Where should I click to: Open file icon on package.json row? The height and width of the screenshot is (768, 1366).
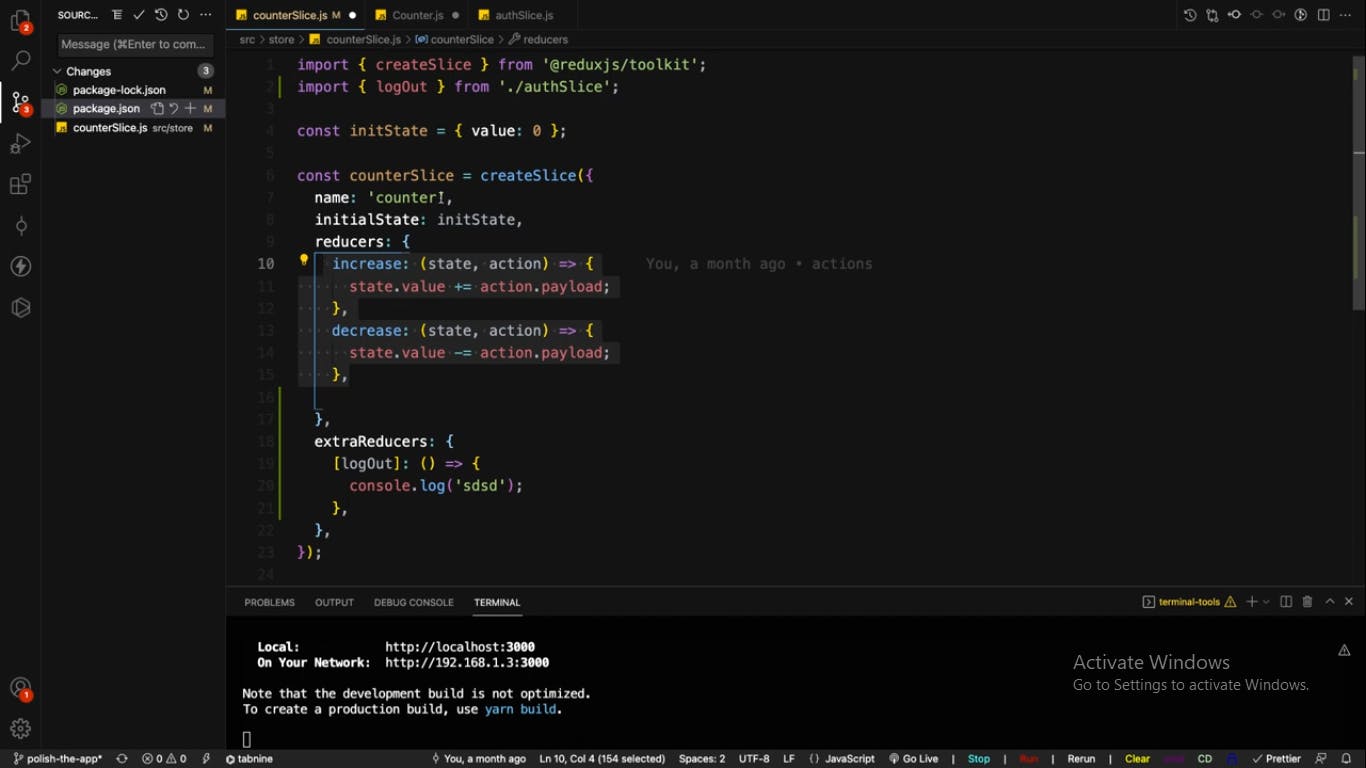pyautogui.click(x=157, y=108)
